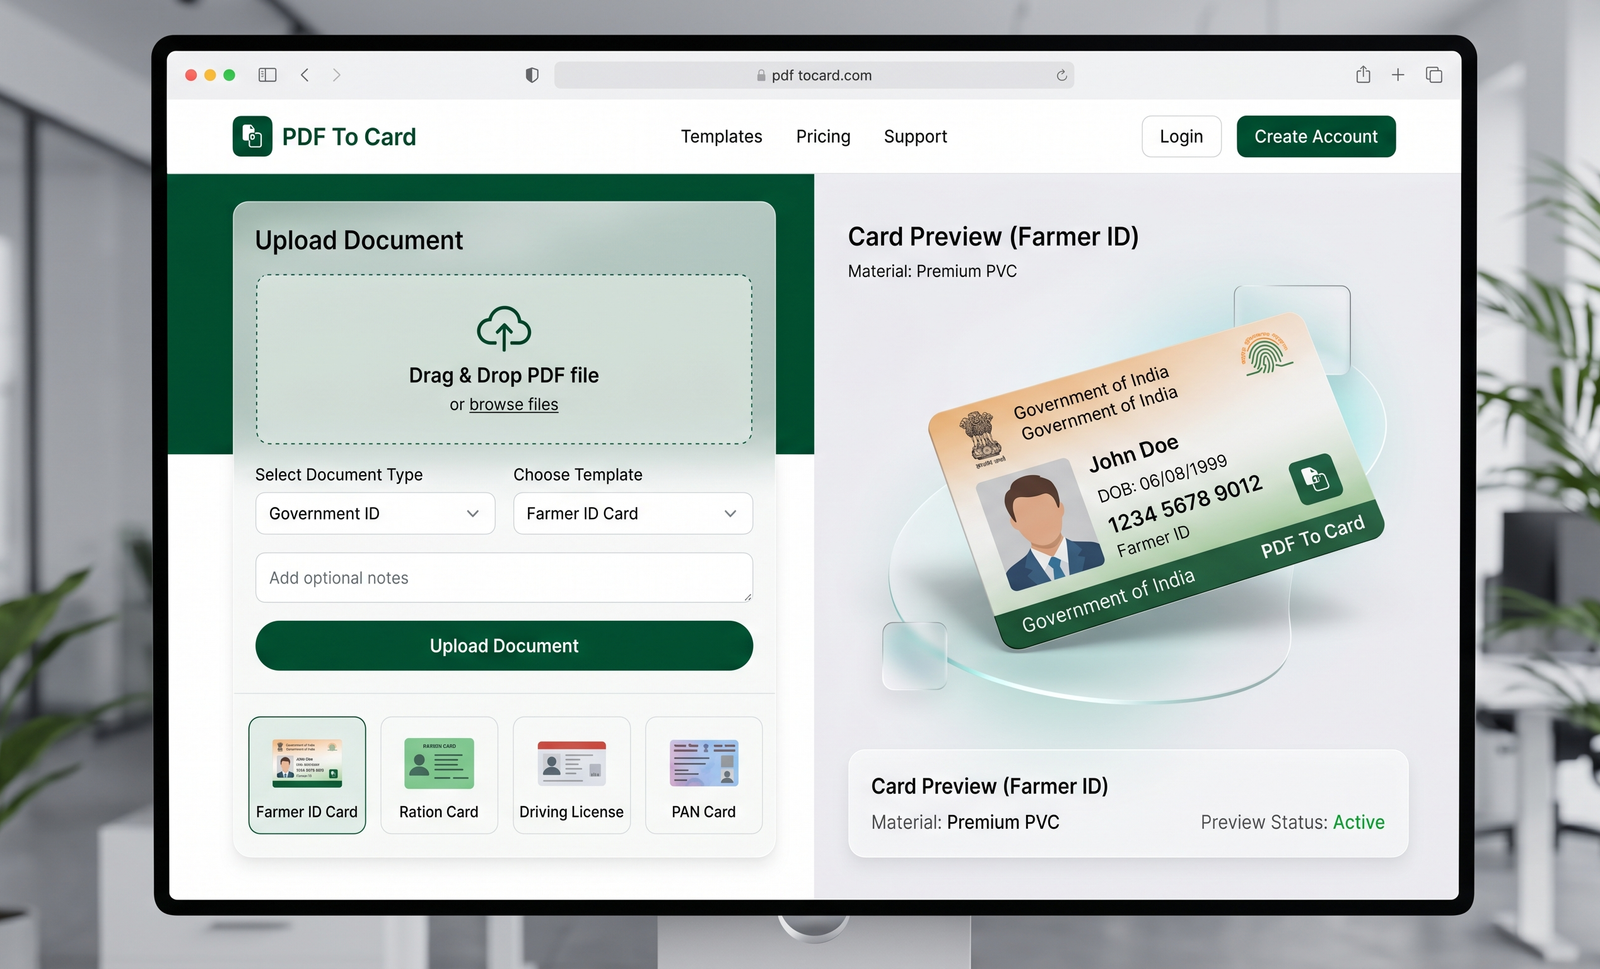Toggle the browser sidebar icon
The height and width of the screenshot is (969, 1600).
(267, 75)
